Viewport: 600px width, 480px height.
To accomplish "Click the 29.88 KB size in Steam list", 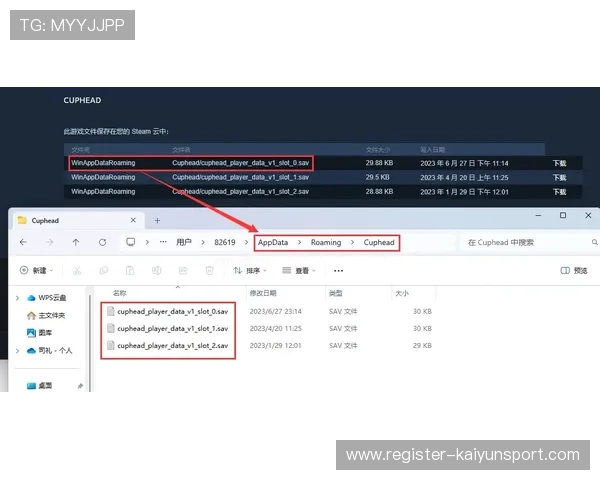I will [379, 163].
